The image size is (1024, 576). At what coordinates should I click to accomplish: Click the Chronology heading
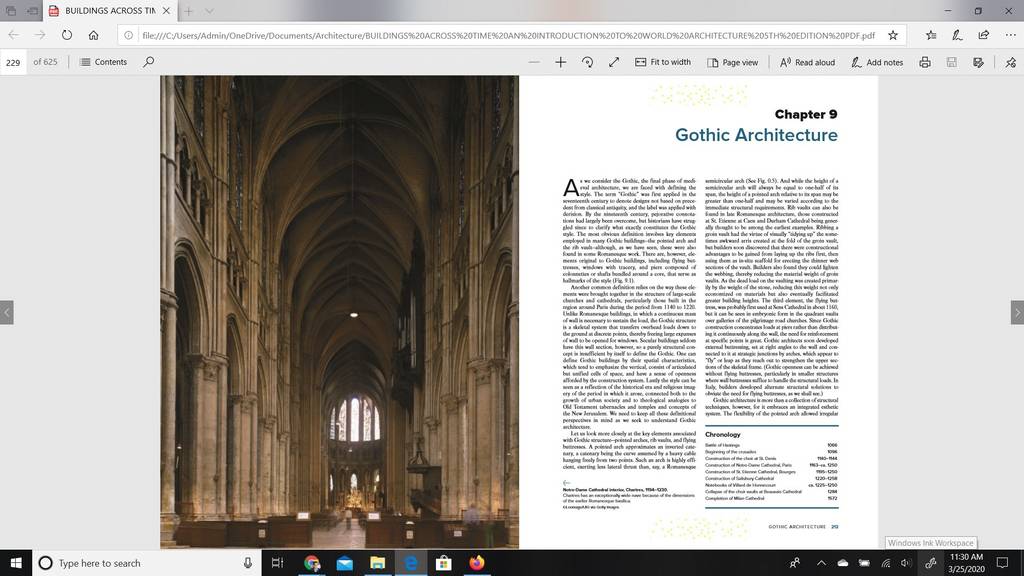pyautogui.click(x=722, y=434)
